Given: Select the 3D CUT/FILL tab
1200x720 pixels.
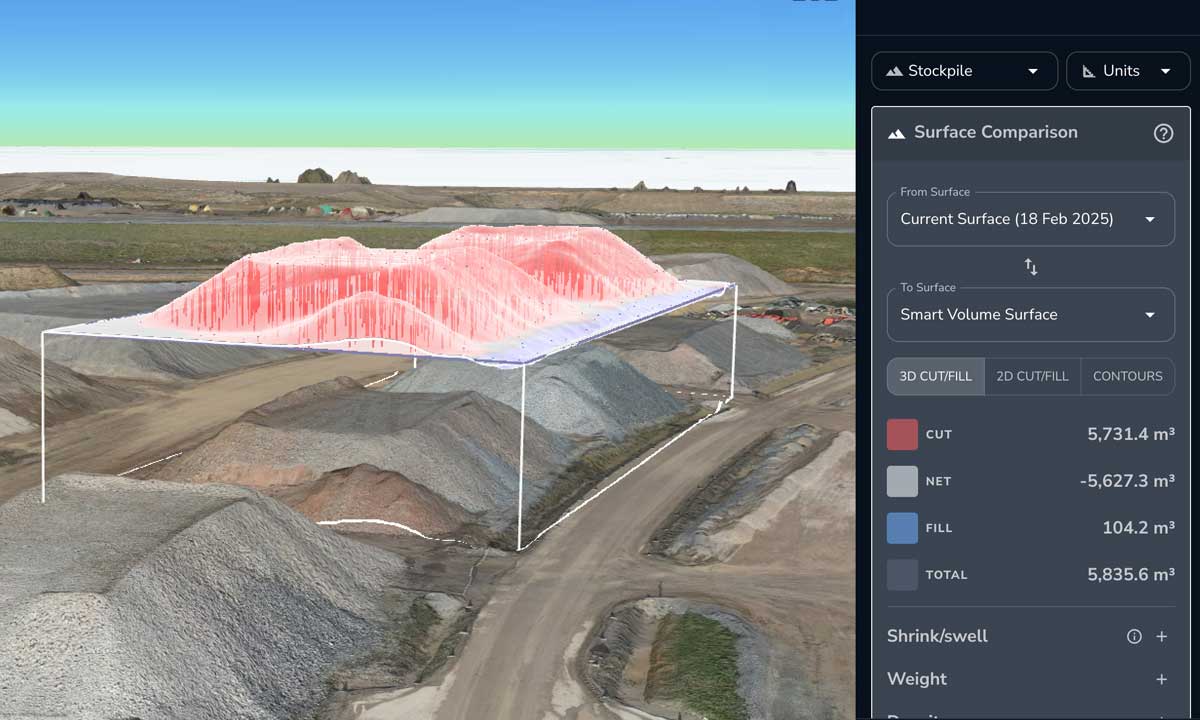Looking at the screenshot, I should 935,376.
